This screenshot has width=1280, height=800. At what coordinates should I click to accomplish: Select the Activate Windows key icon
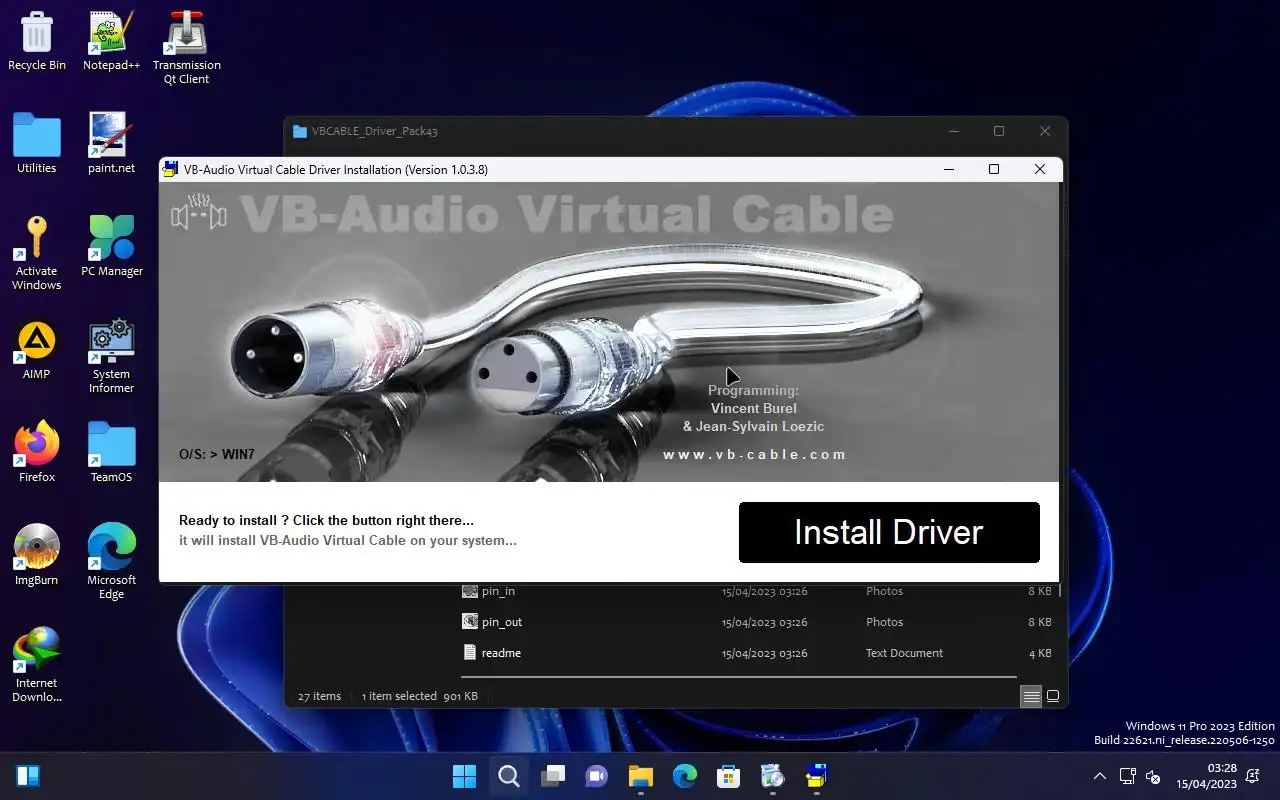(37, 254)
